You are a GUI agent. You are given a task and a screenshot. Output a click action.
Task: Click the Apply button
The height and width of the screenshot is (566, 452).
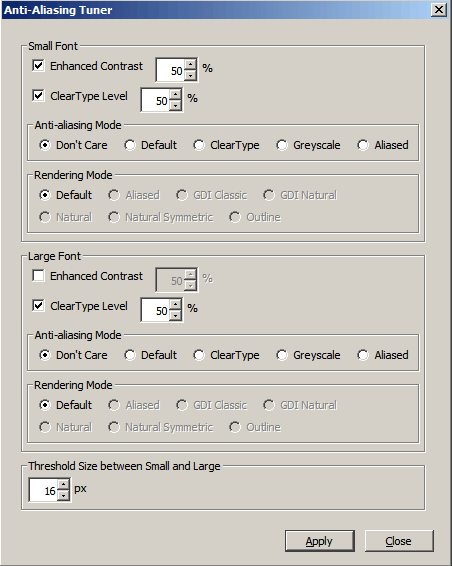(320, 541)
